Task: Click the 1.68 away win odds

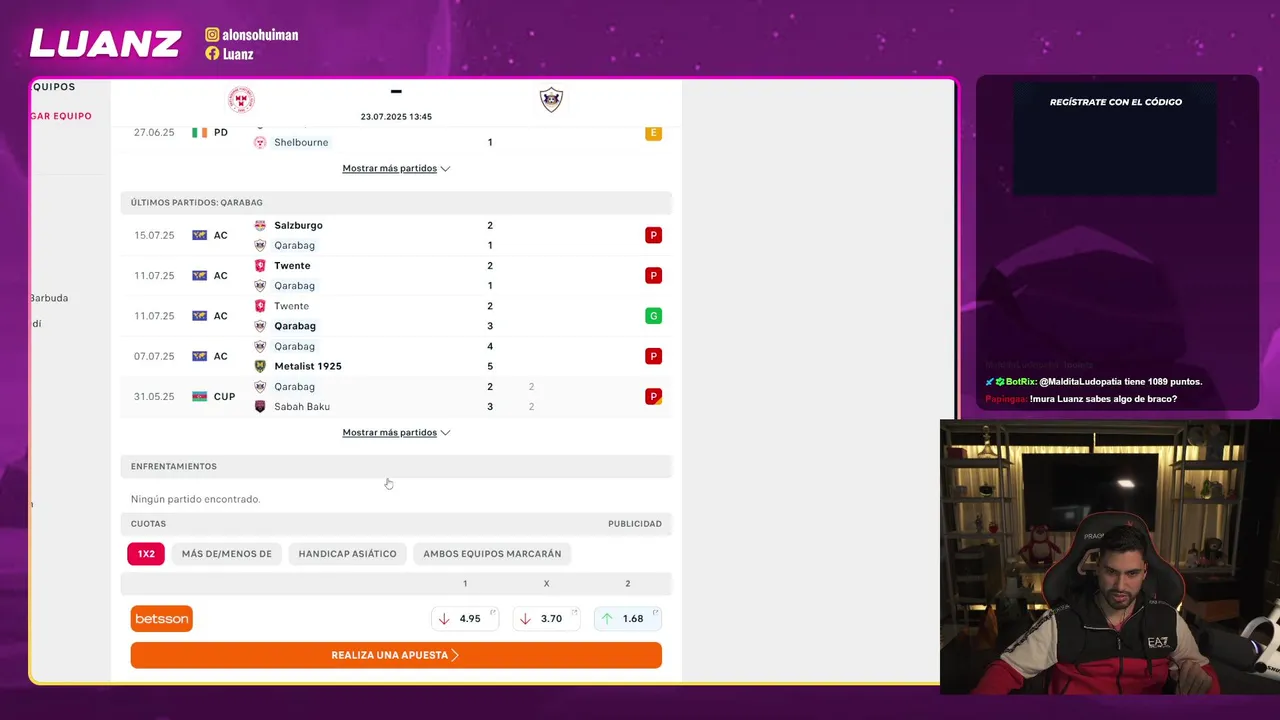Action: pos(628,619)
